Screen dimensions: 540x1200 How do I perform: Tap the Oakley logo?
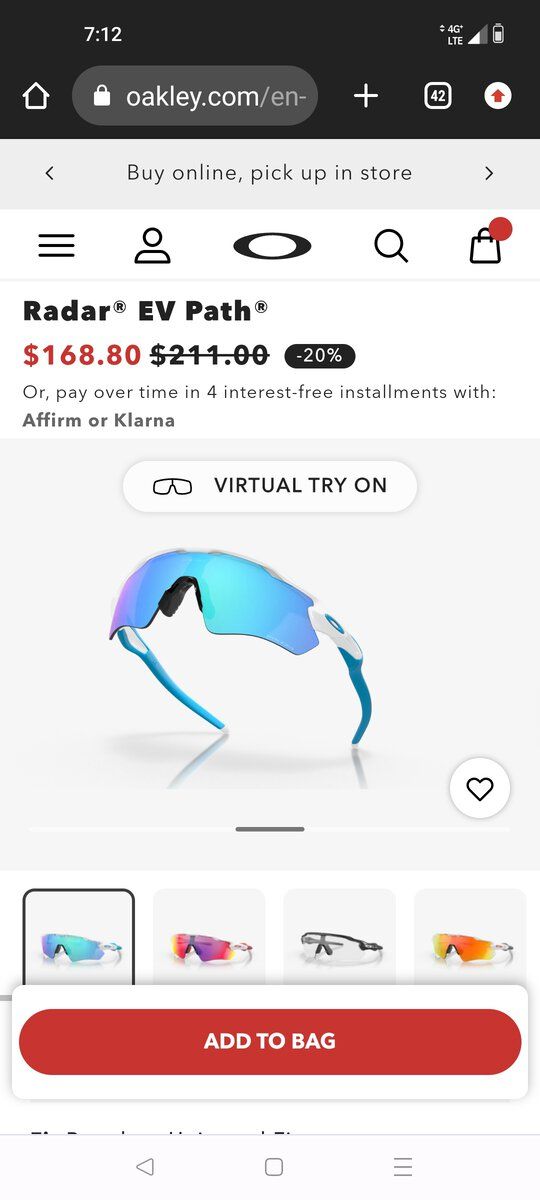272,245
